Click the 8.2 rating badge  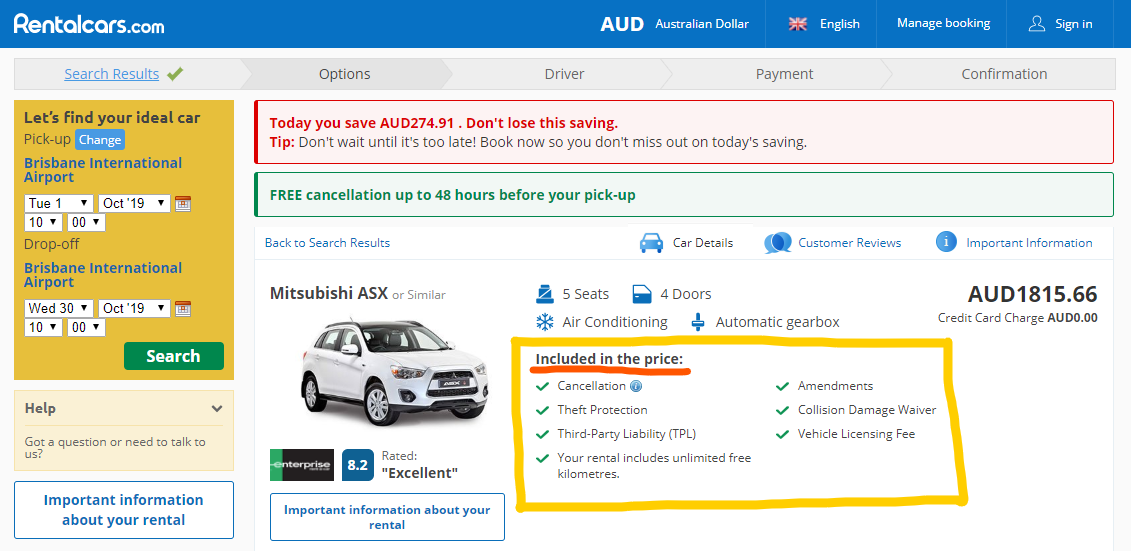[x=358, y=465]
